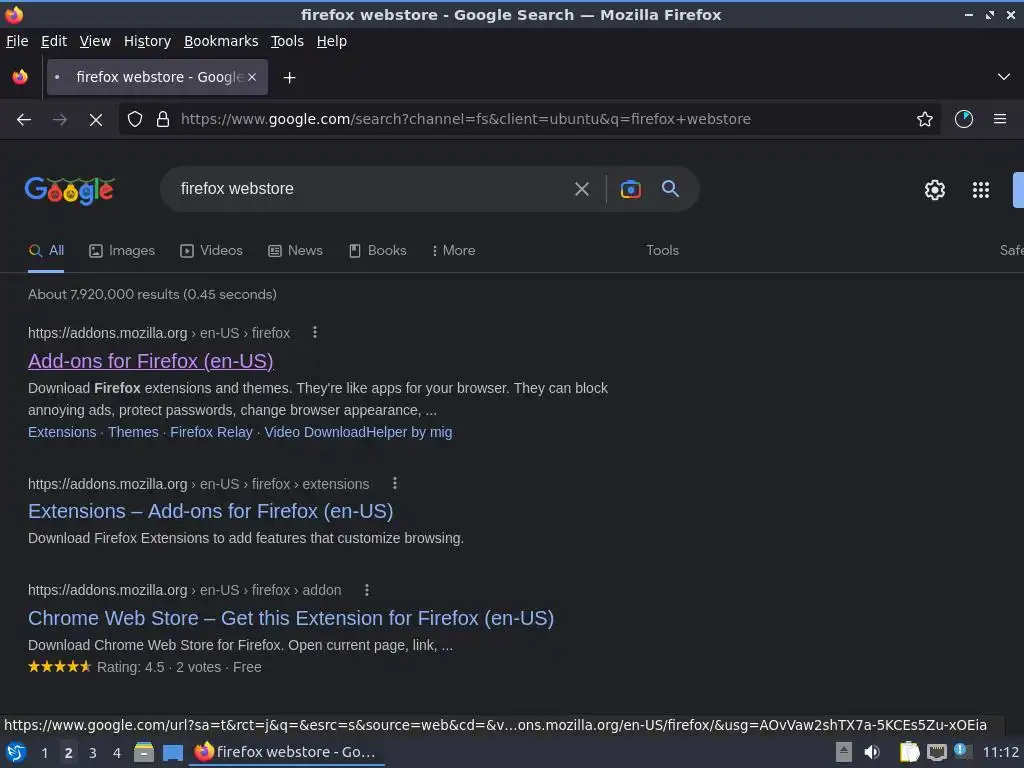Image resolution: width=1024 pixels, height=768 pixels.
Task: Follow the Themes sitelink
Action: coord(133,432)
